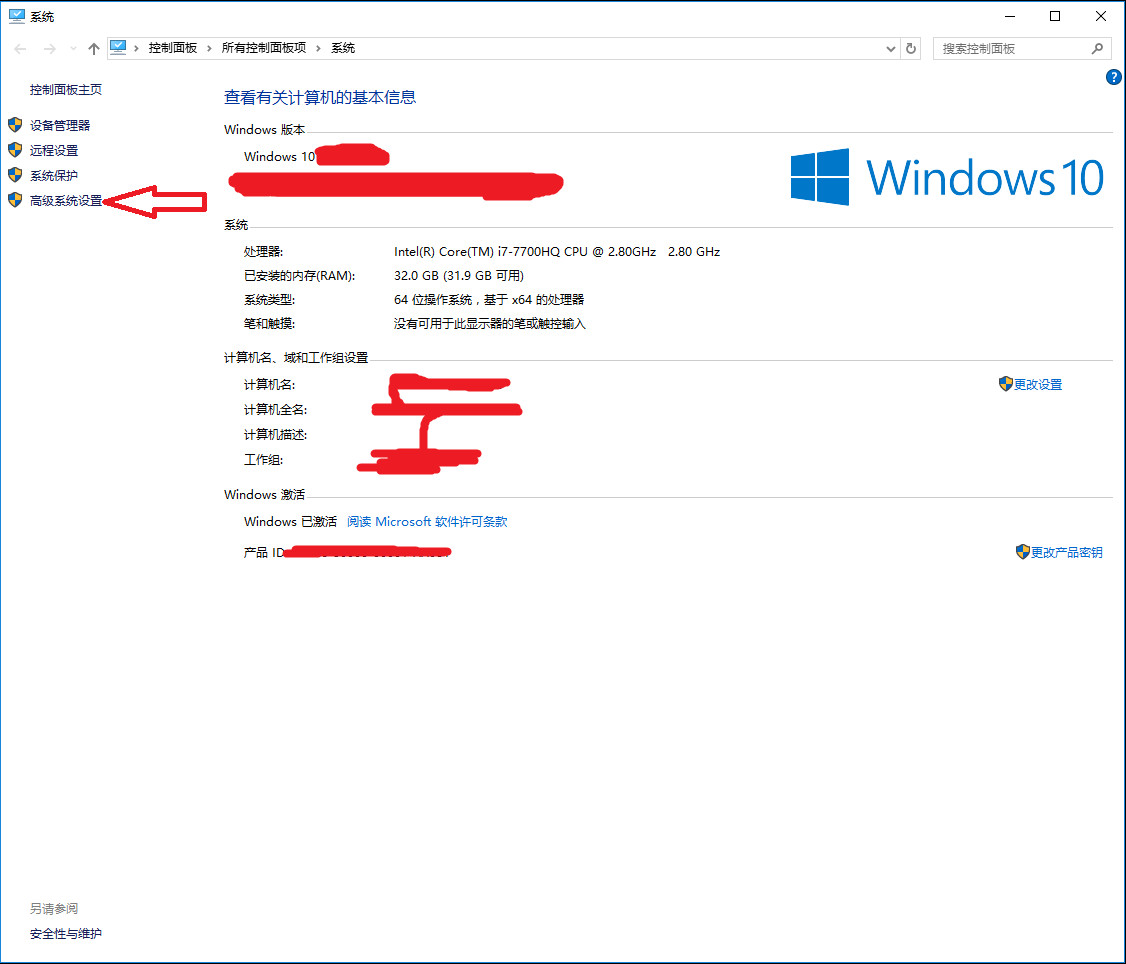Click the 查看有关计算机的基本信息 heading
The height and width of the screenshot is (964, 1126).
[320, 98]
